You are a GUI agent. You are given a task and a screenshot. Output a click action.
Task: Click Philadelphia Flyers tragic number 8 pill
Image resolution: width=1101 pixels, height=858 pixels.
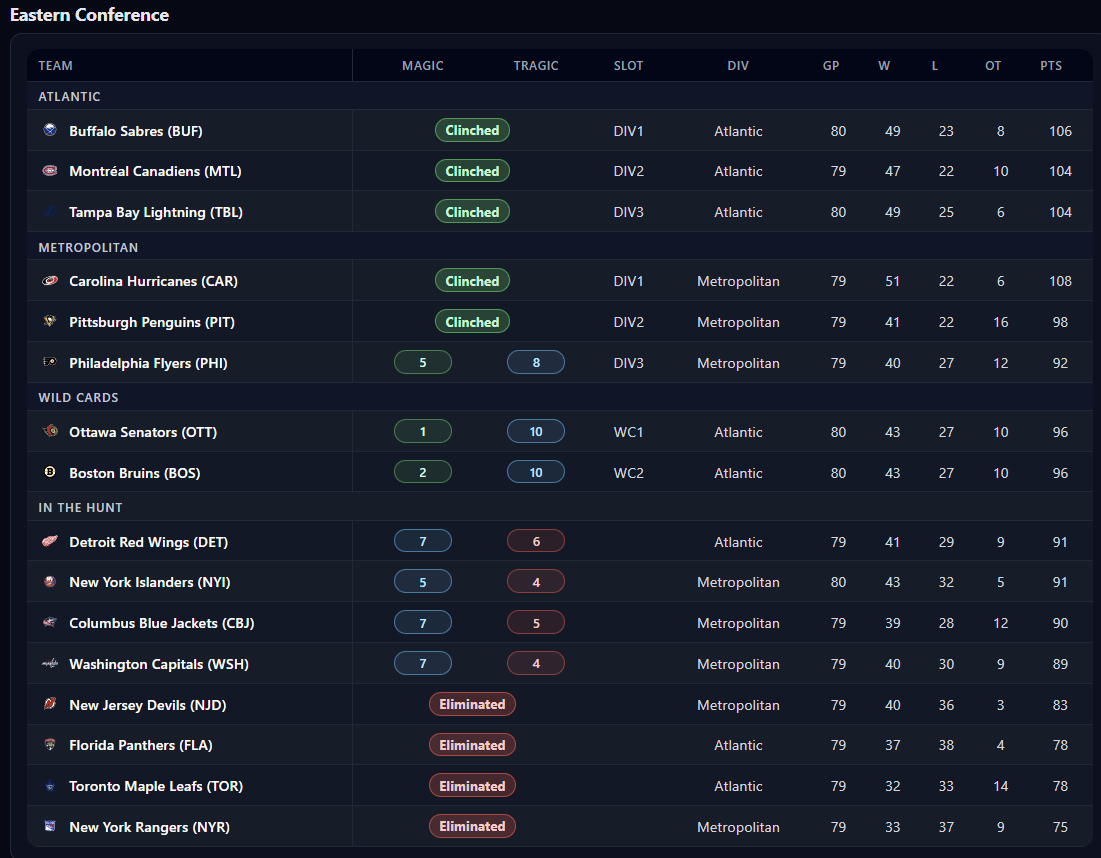tap(536, 362)
